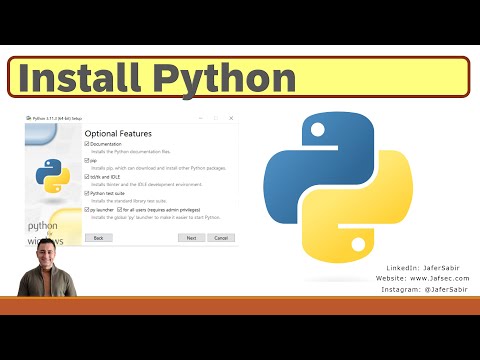Click Cancel in the Python setup dialog
The width and height of the screenshot is (480, 360).
[221, 238]
